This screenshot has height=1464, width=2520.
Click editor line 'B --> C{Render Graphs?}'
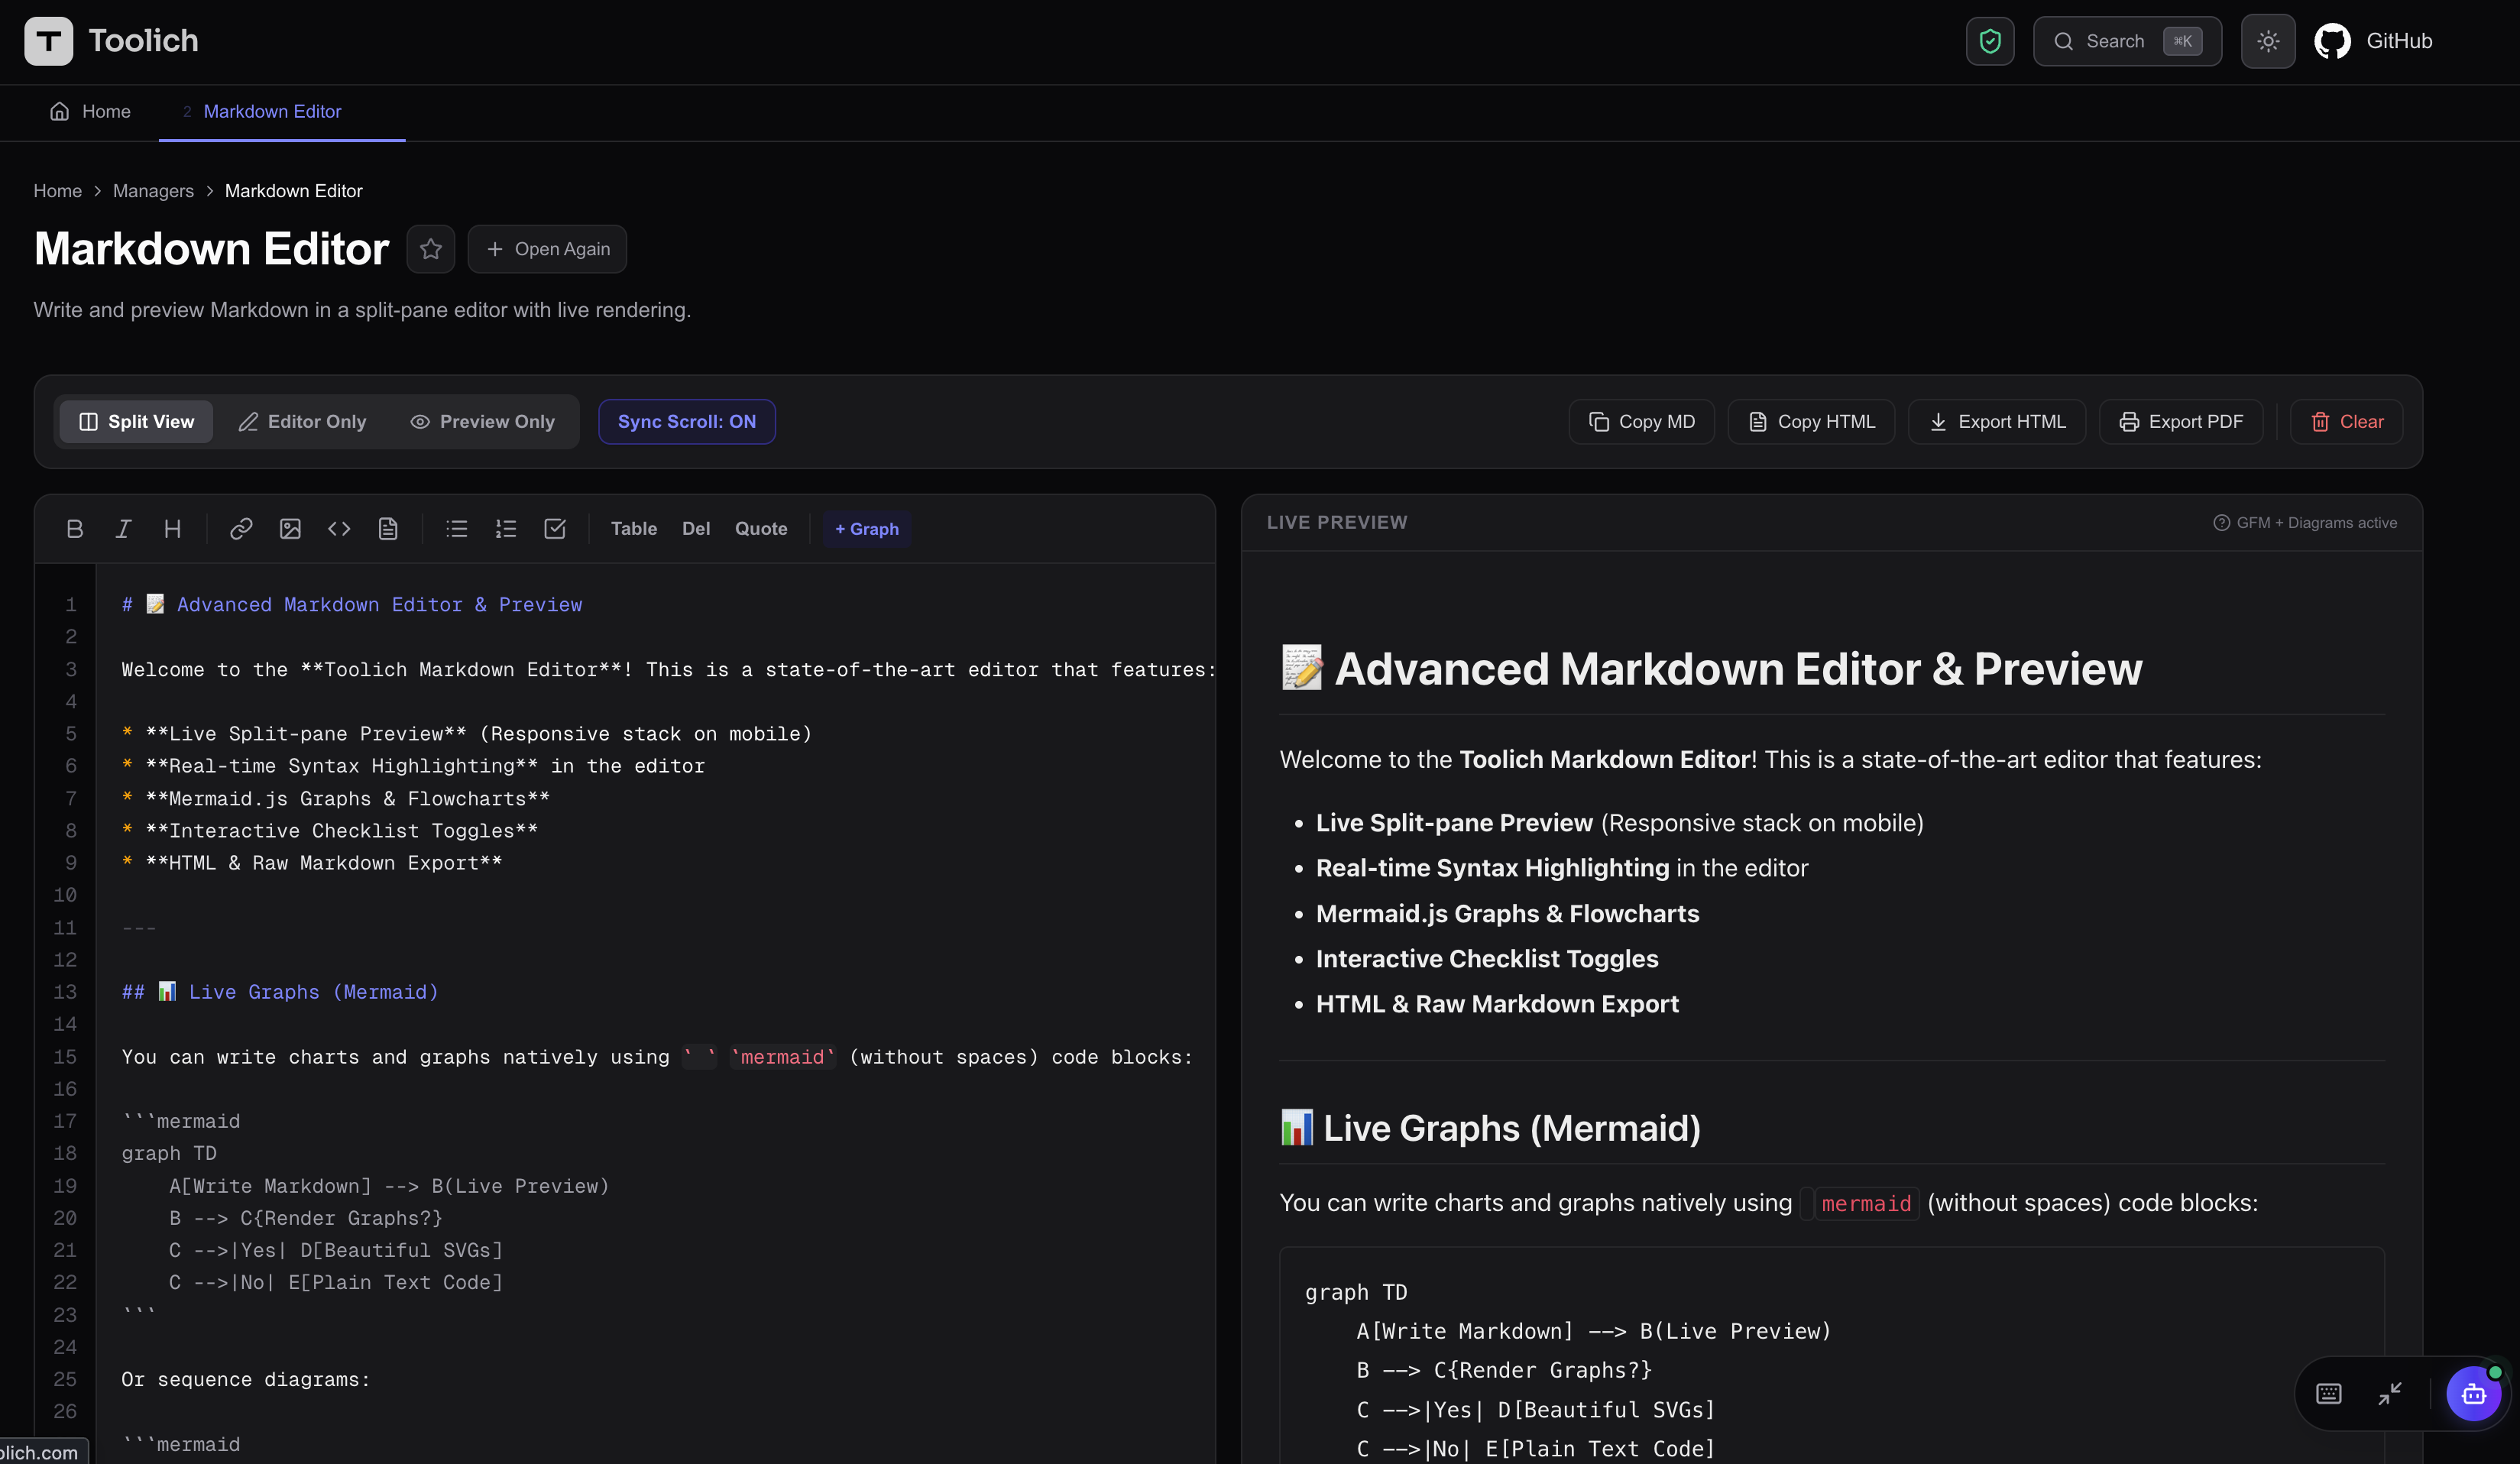tap(305, 1218)
